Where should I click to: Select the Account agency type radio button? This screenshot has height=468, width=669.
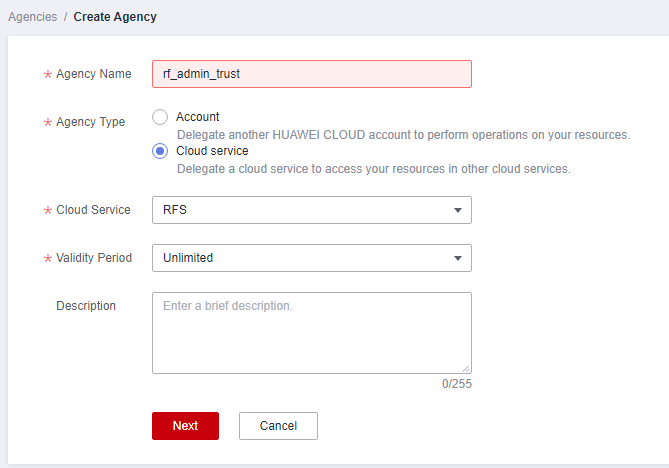[x=160, y=117]
